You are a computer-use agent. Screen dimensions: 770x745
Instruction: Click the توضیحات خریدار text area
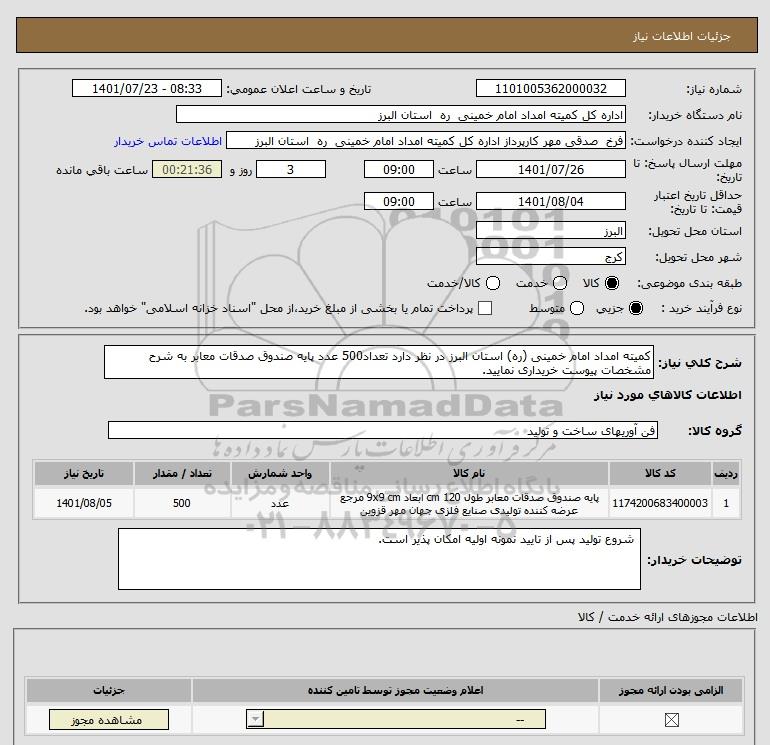[379, 559]
